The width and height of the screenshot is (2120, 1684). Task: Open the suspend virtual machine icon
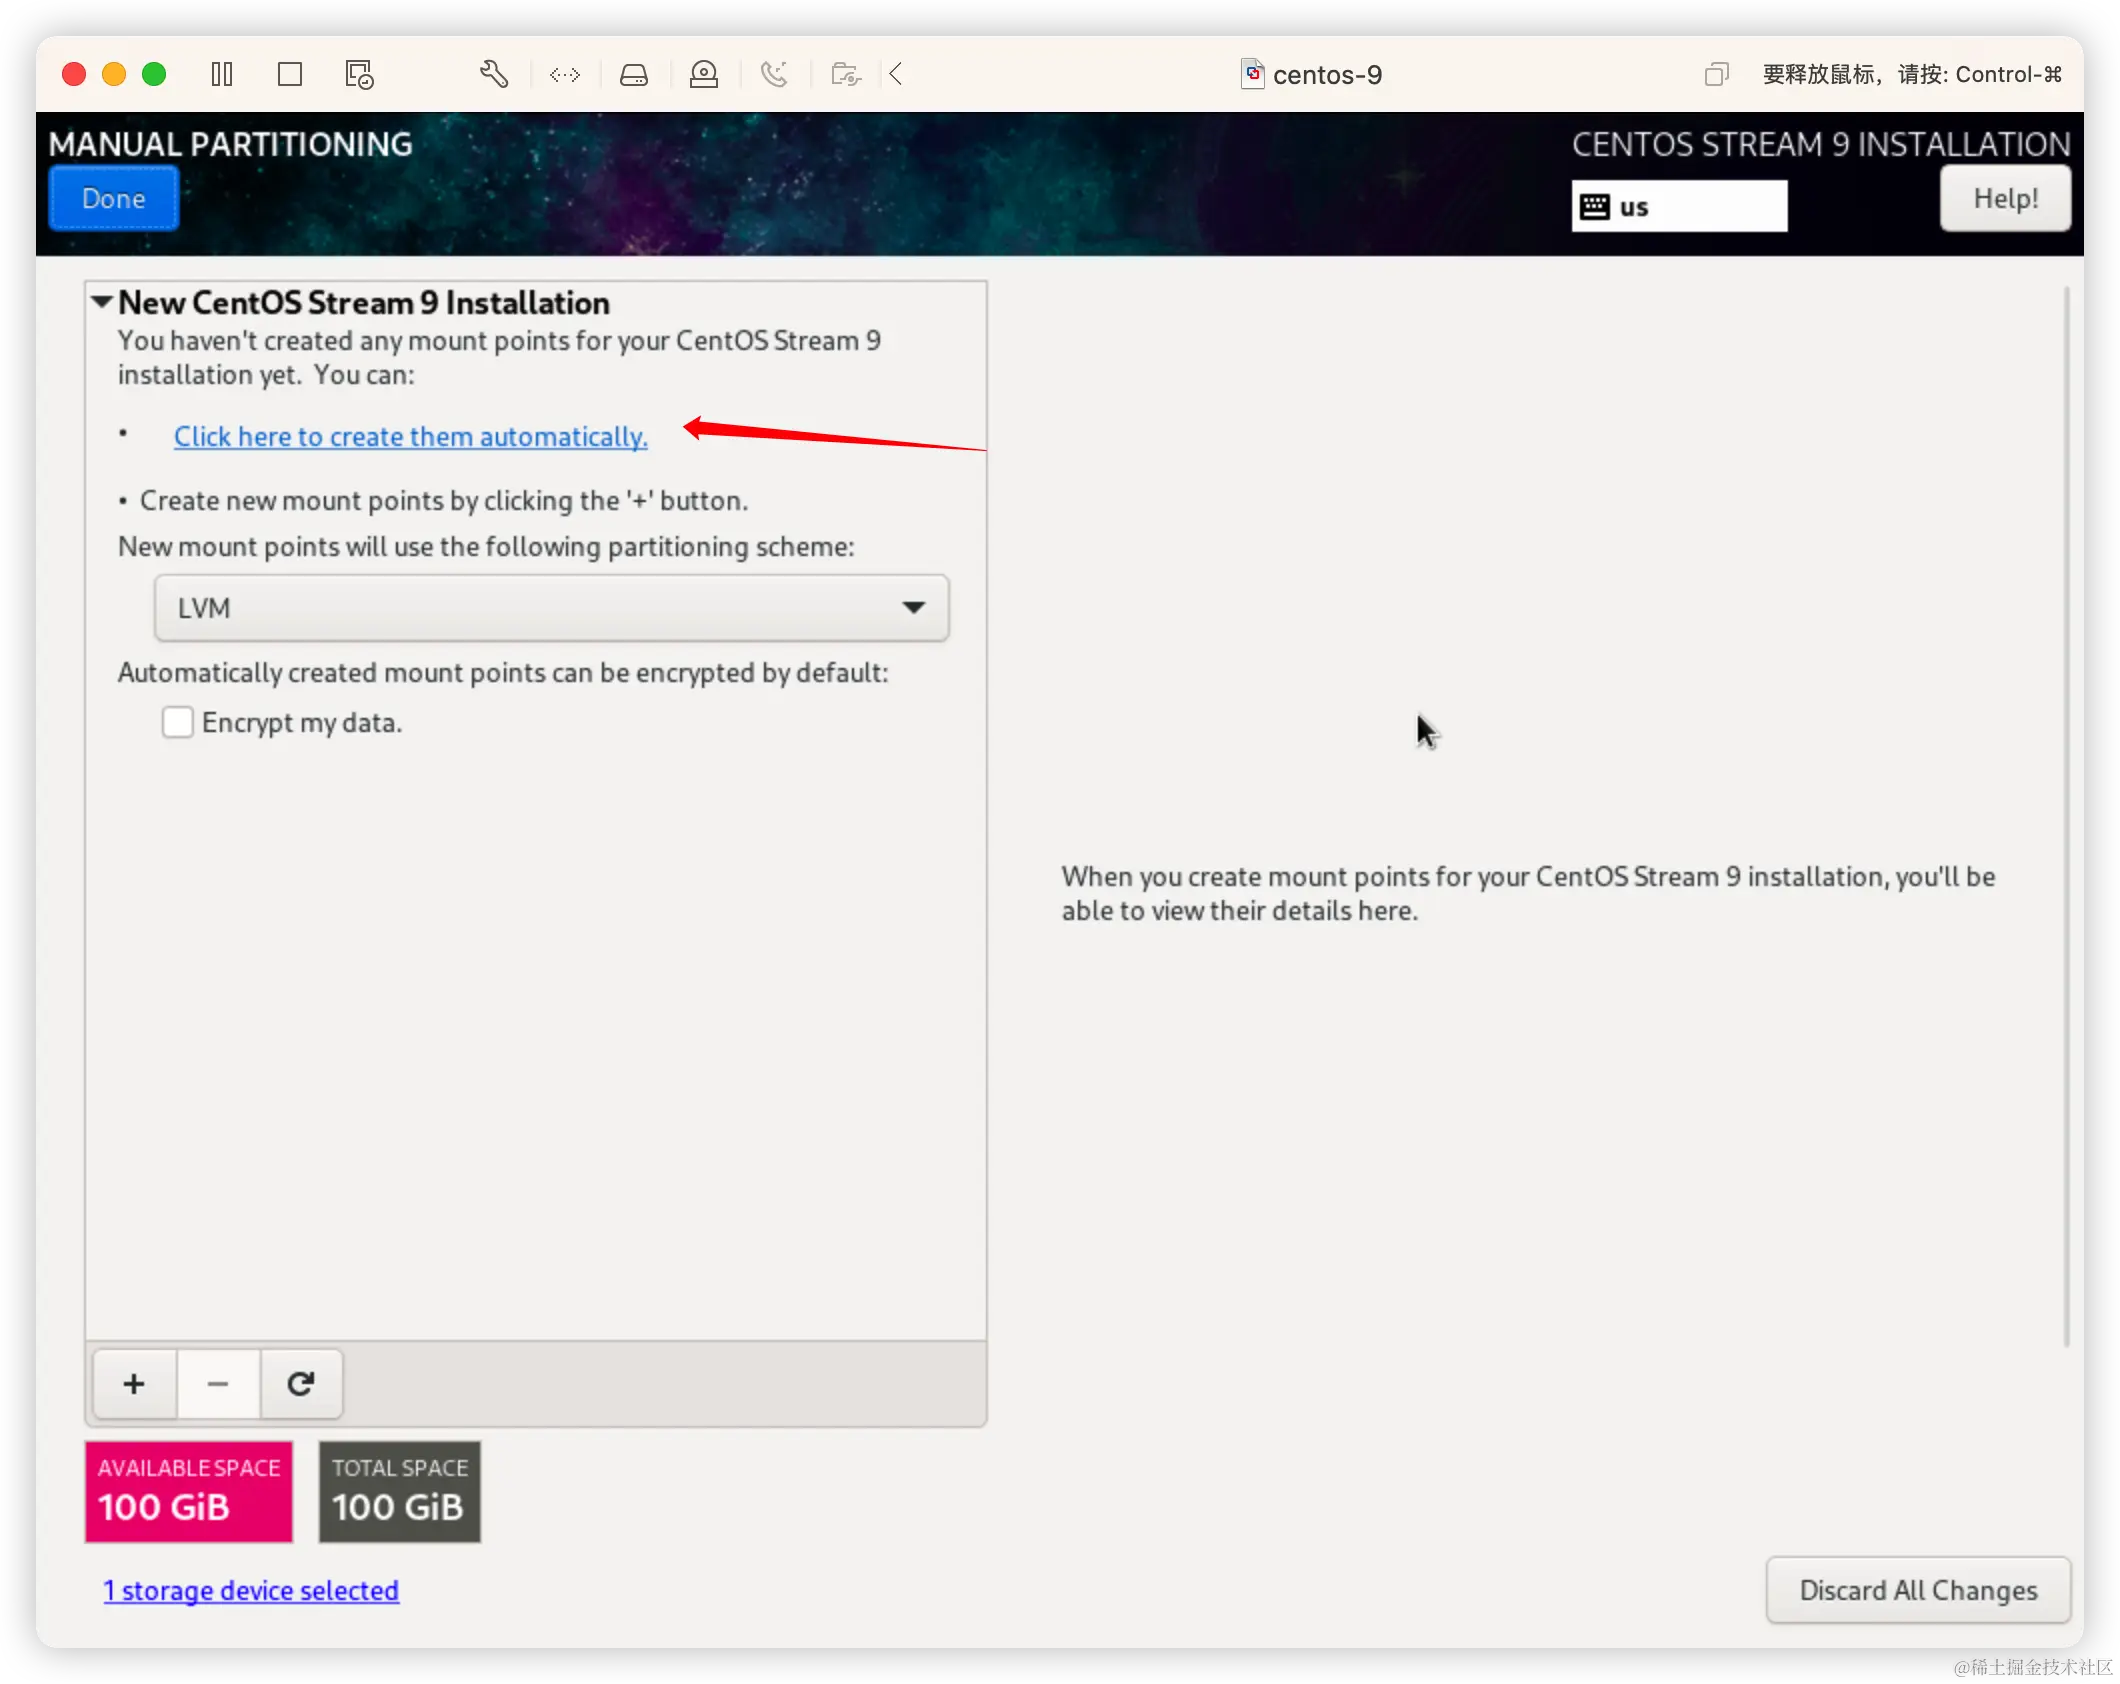(x=358, y=75)
